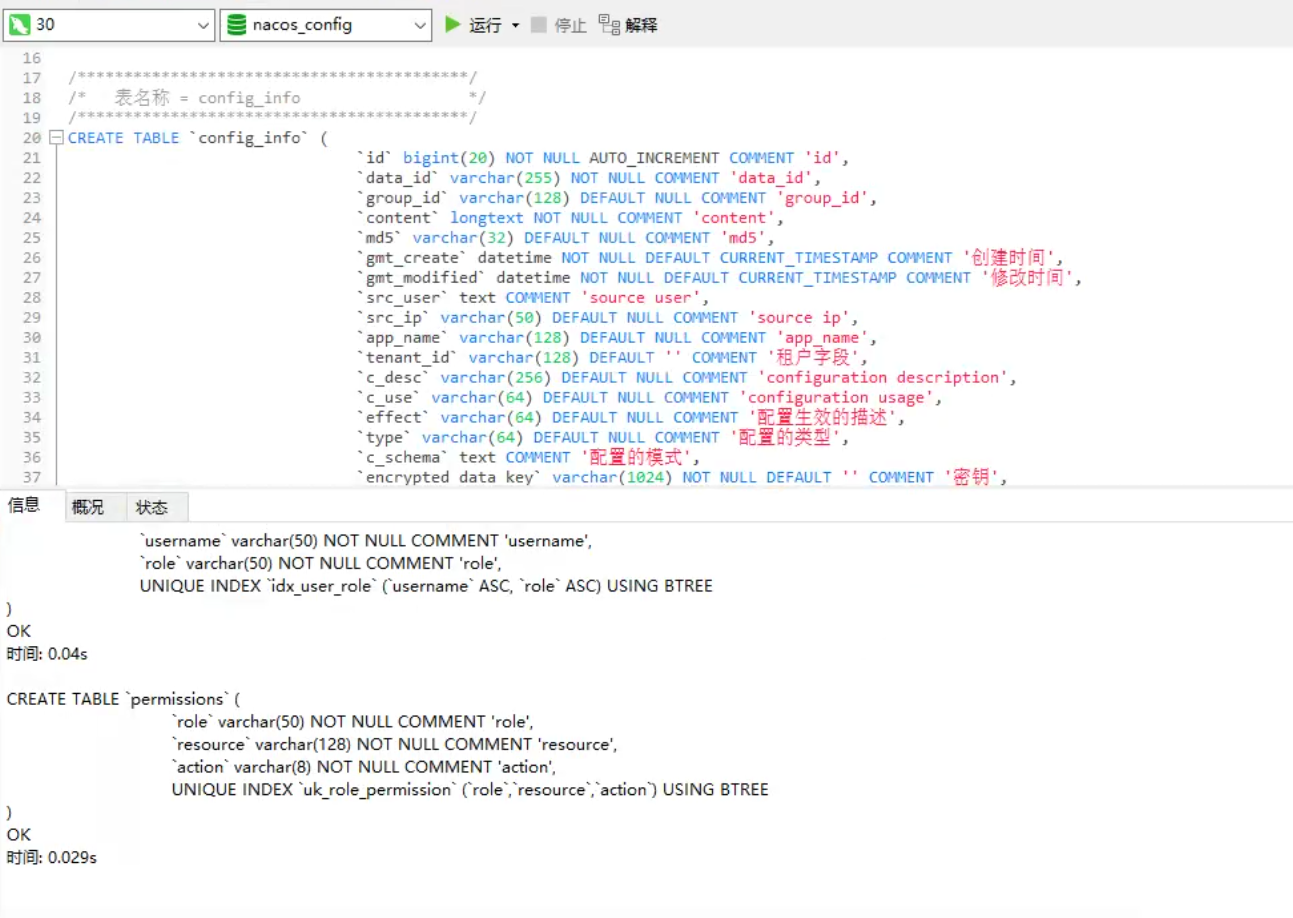The width and height of the screenshot is (1293, 918).
Task: Click line number 16 in the gutter
Action: [x=31, y=58]
